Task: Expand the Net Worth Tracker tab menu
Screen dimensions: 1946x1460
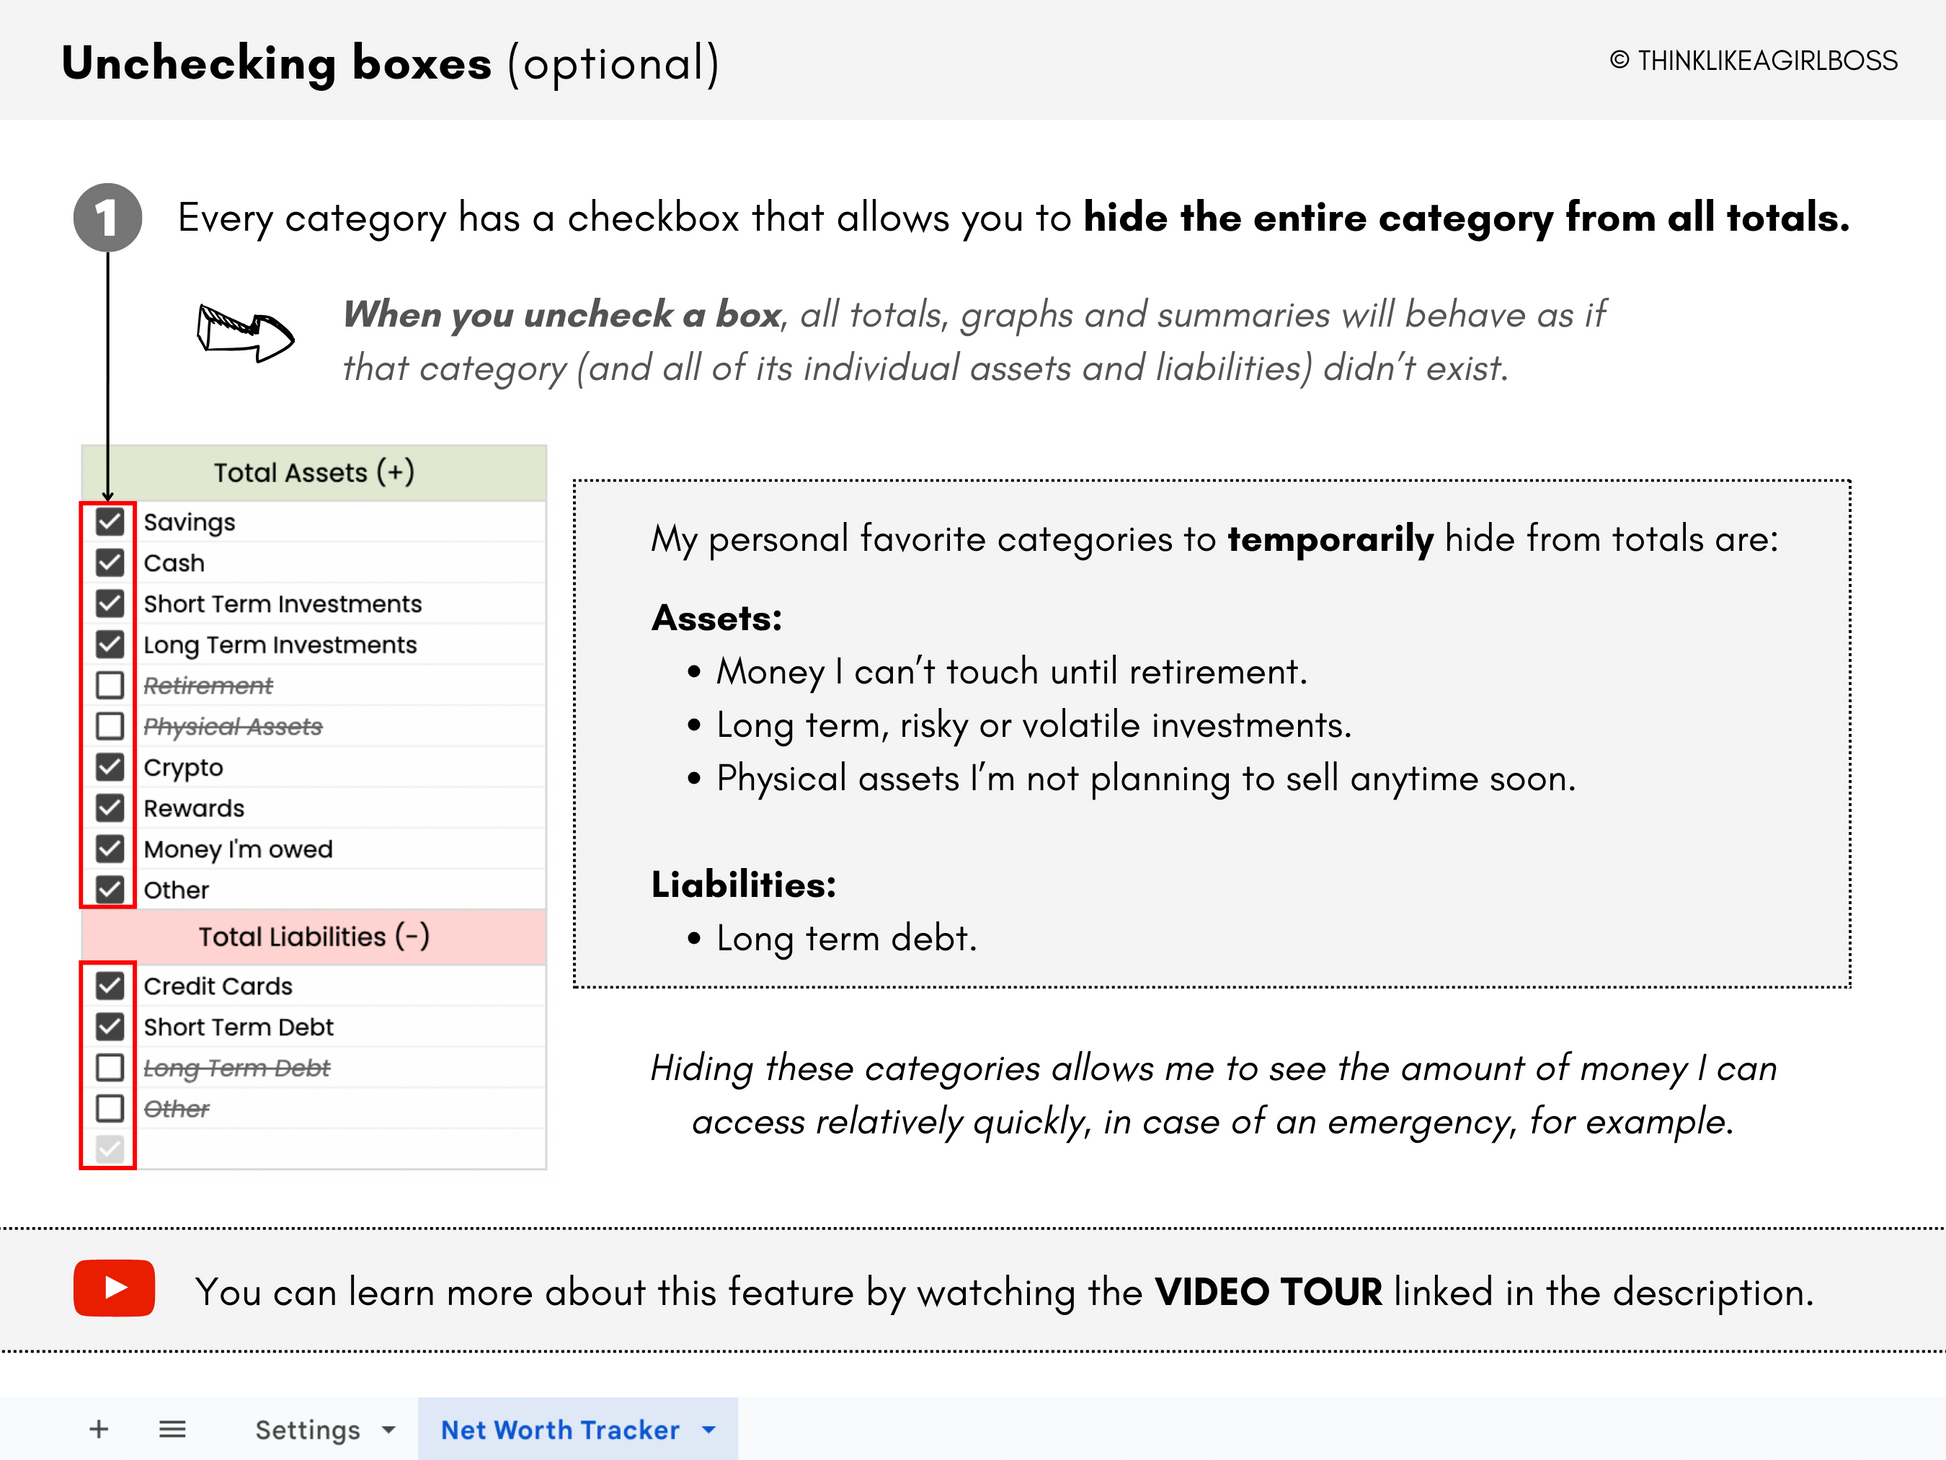Action: 709,1430
